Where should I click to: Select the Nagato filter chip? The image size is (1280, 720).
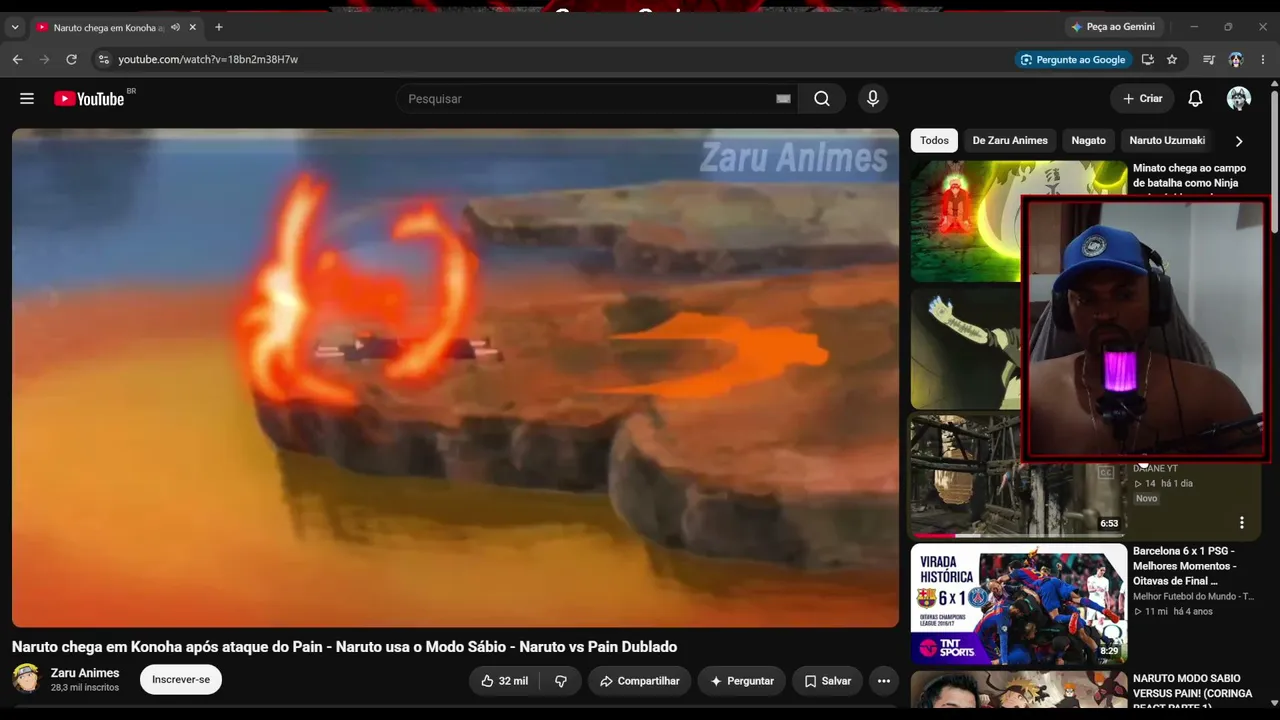tap(1089, 141)
